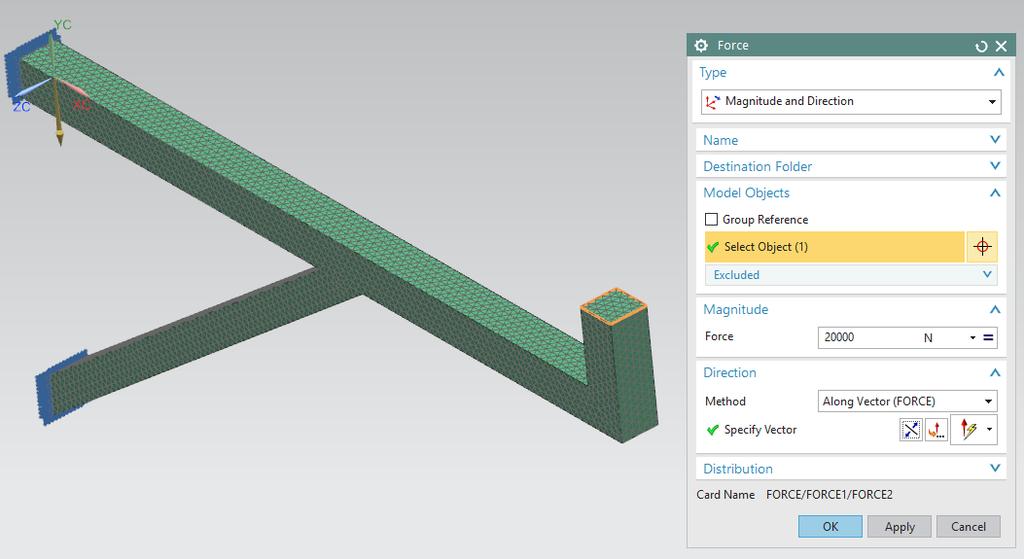
Task: Click the highlighted orange top face of the post
Action: [x=613, y=304]
